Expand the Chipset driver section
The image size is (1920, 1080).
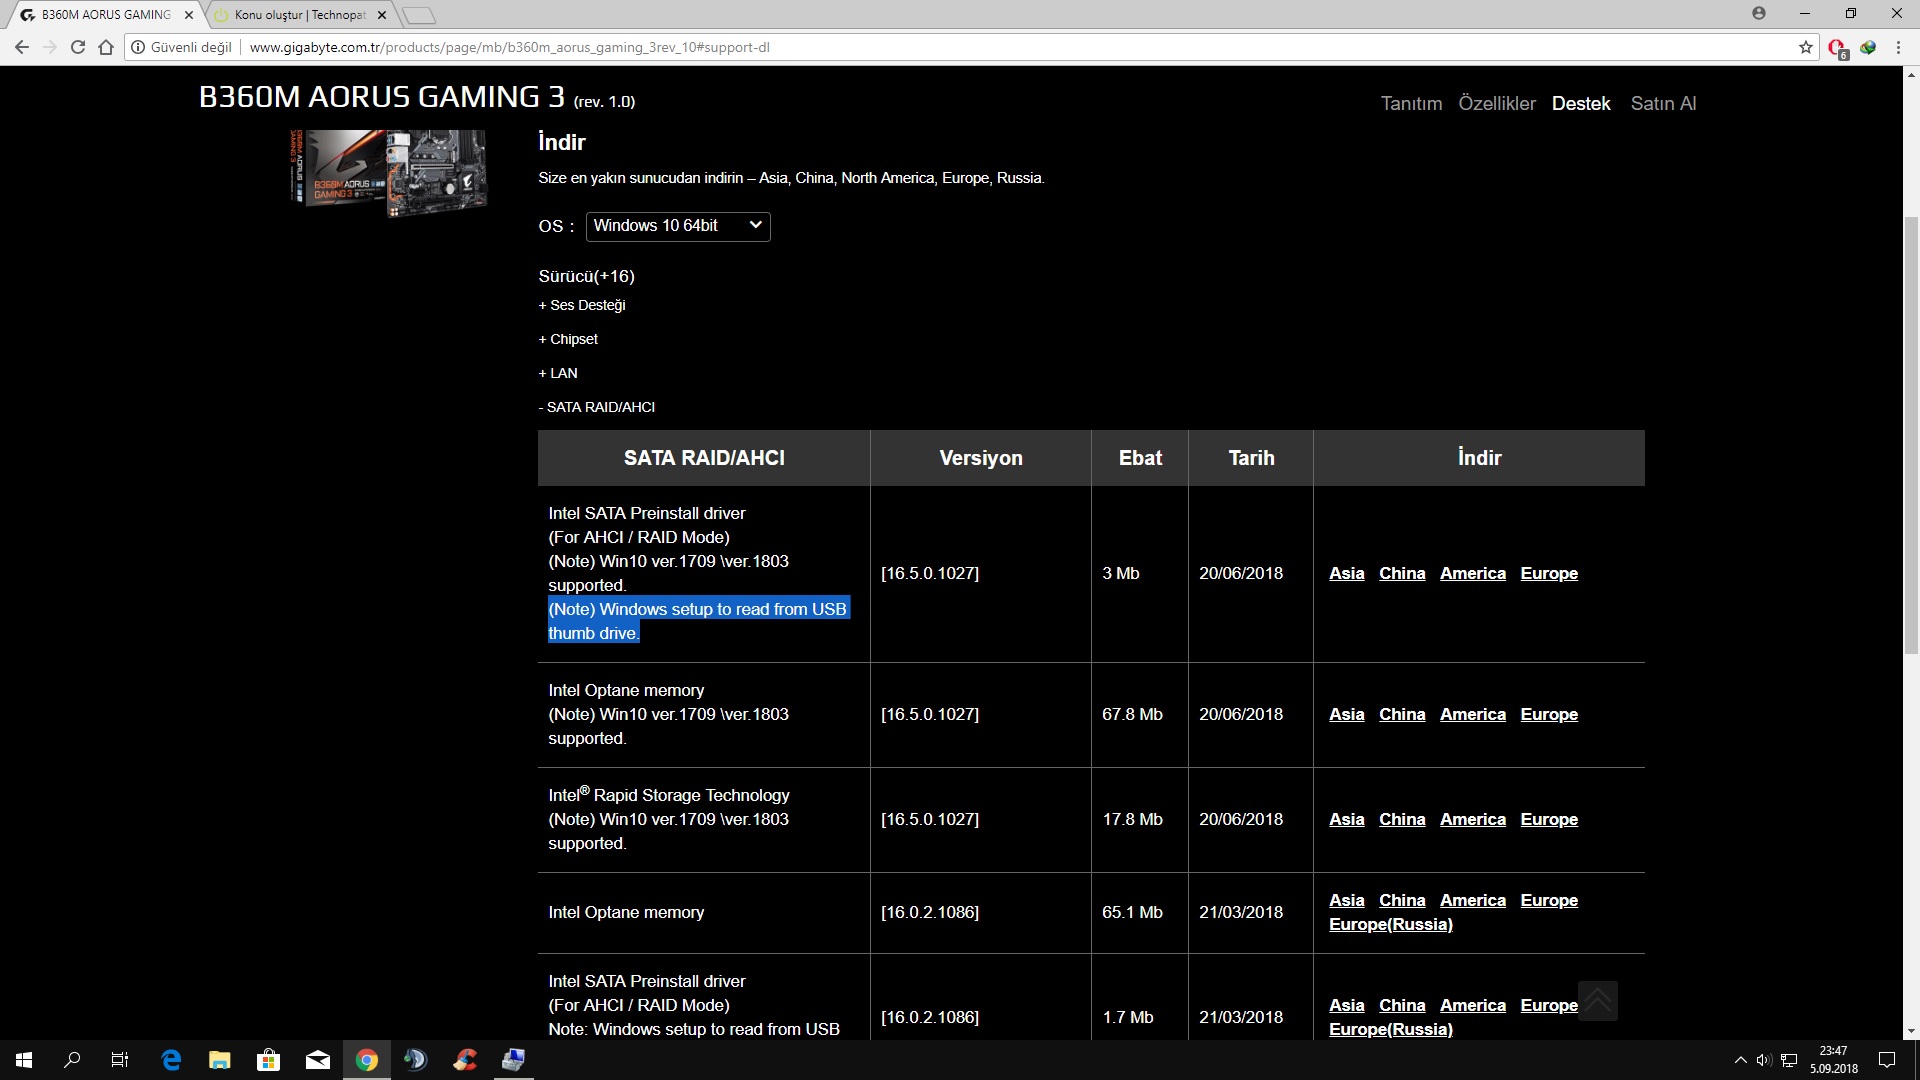tap(568, 339)
